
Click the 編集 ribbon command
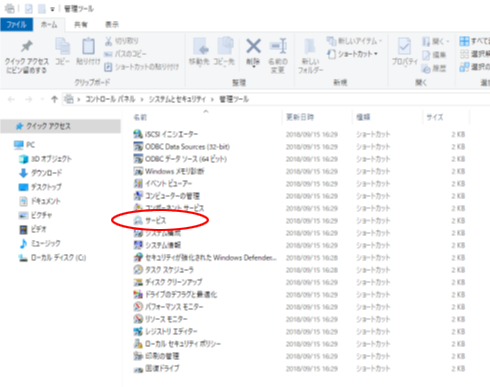(x=434, y=55)
